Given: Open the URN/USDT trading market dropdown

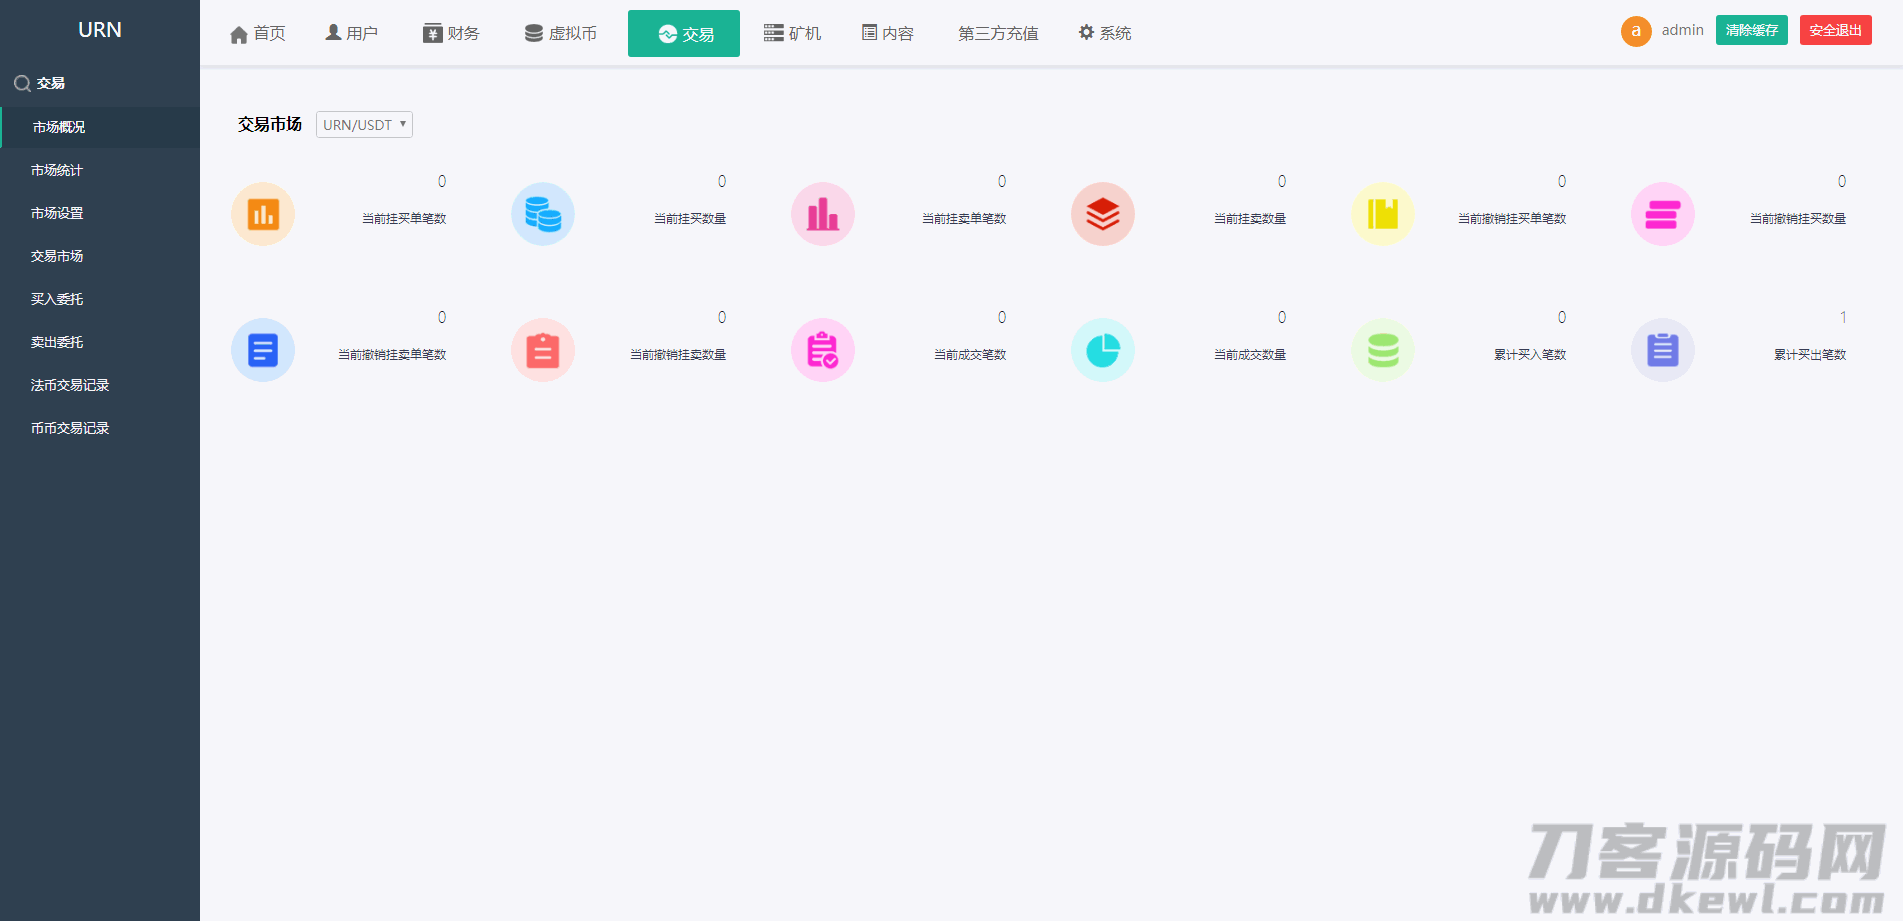Looking at the screenshot, I should coord(364,125).
